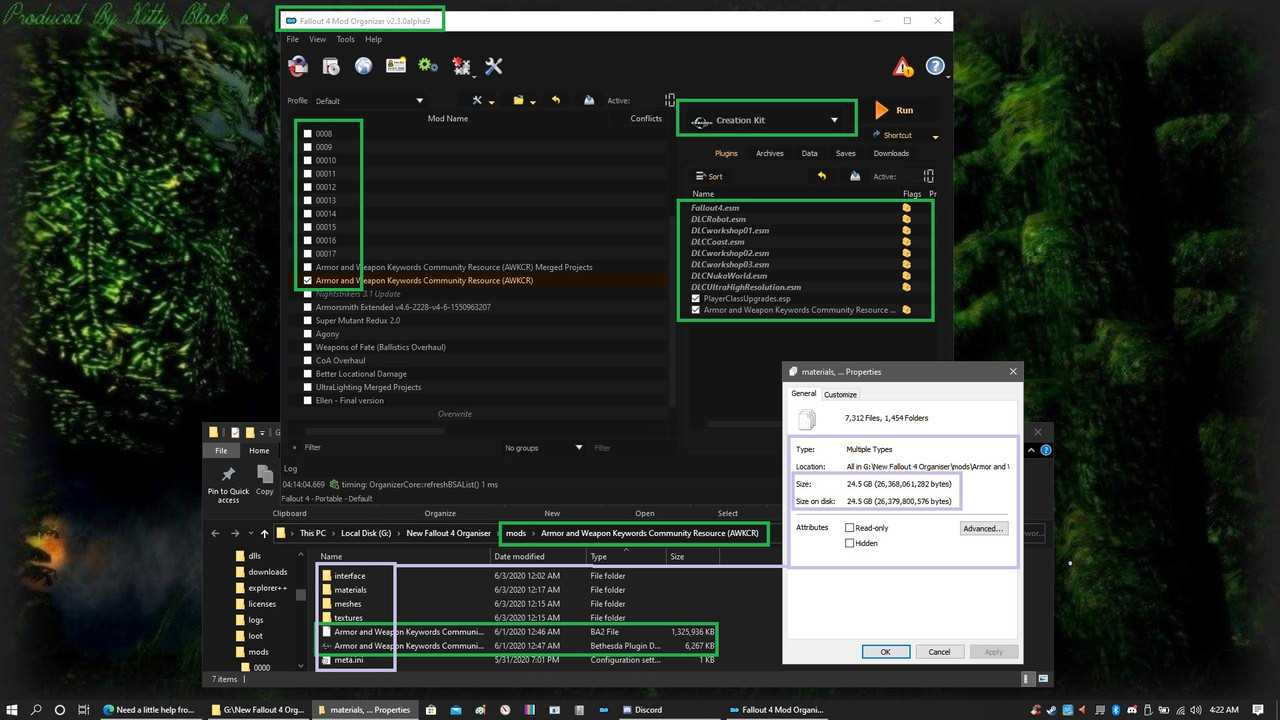Switch to the Downloads tab
Viewport: 1280px width, 720px height.
point(891,153)
